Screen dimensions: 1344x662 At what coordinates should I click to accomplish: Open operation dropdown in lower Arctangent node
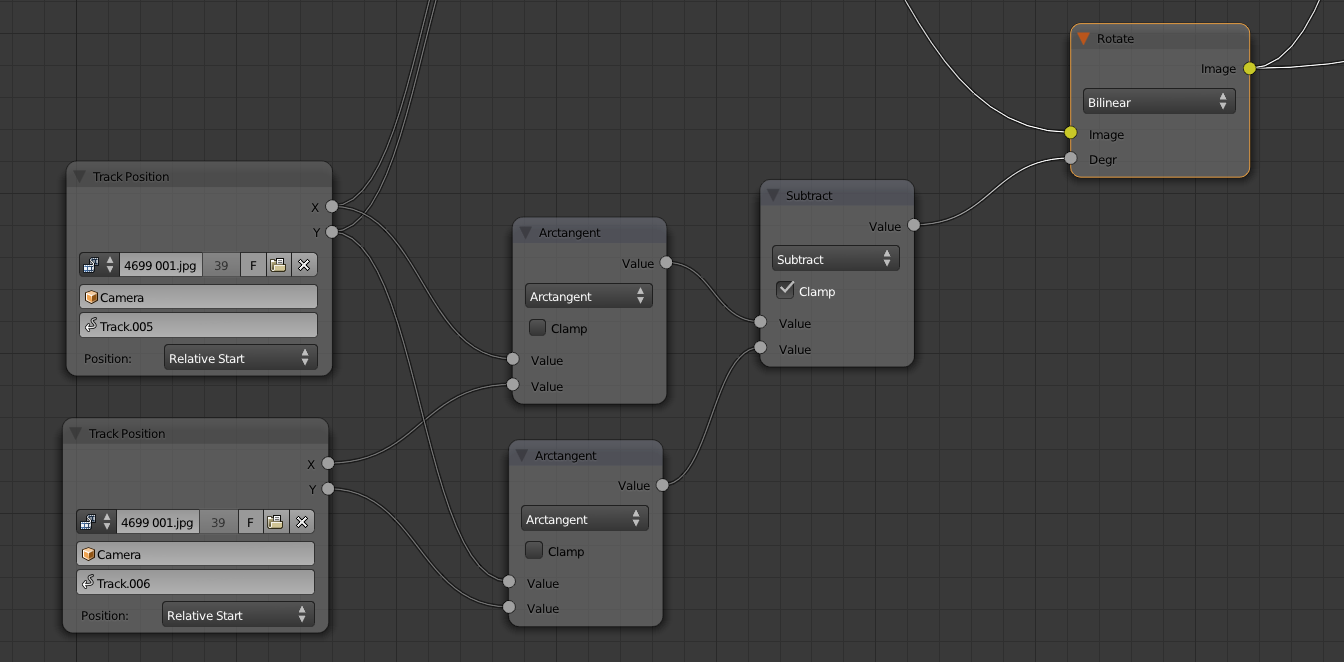pyautogui.click(x=585, y=519)
